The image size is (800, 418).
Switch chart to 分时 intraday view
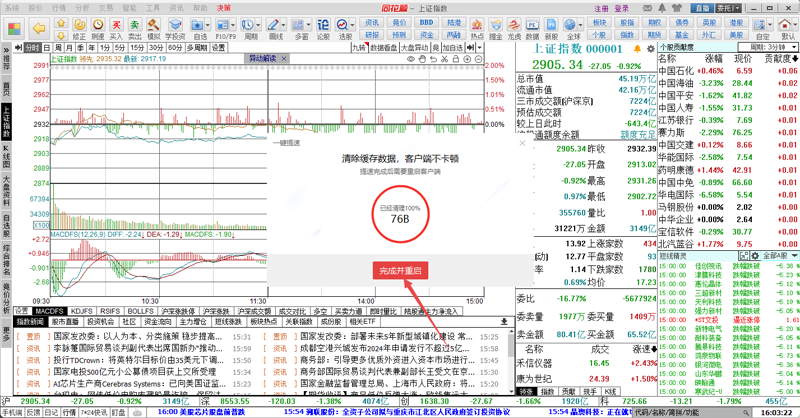32,47
